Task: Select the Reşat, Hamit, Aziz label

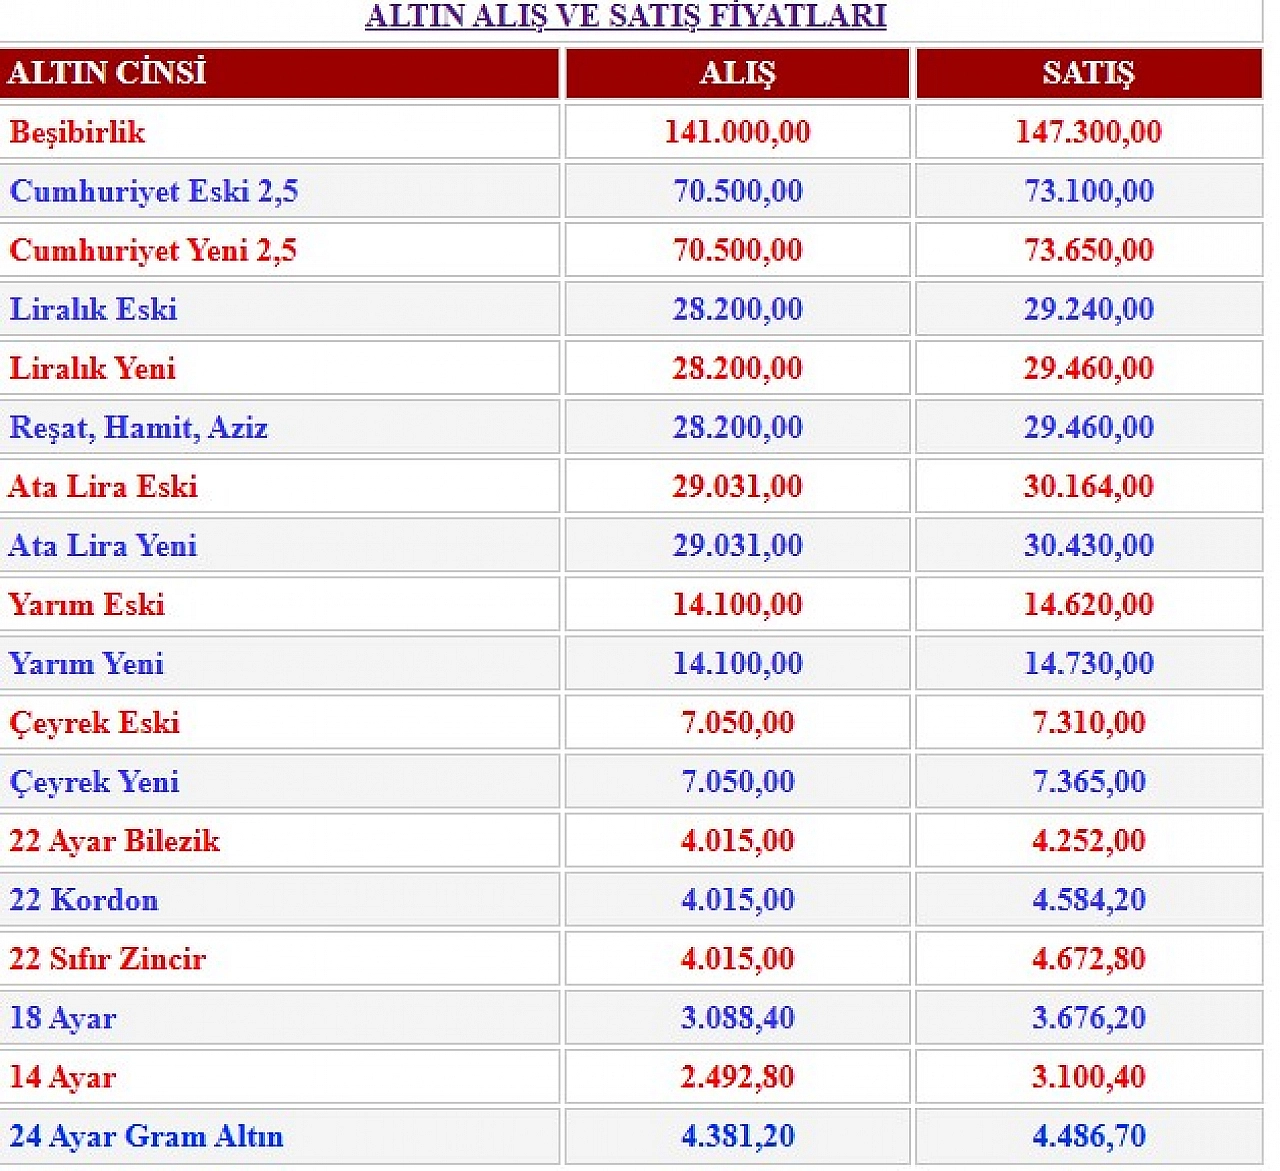Action: (138, 427)
